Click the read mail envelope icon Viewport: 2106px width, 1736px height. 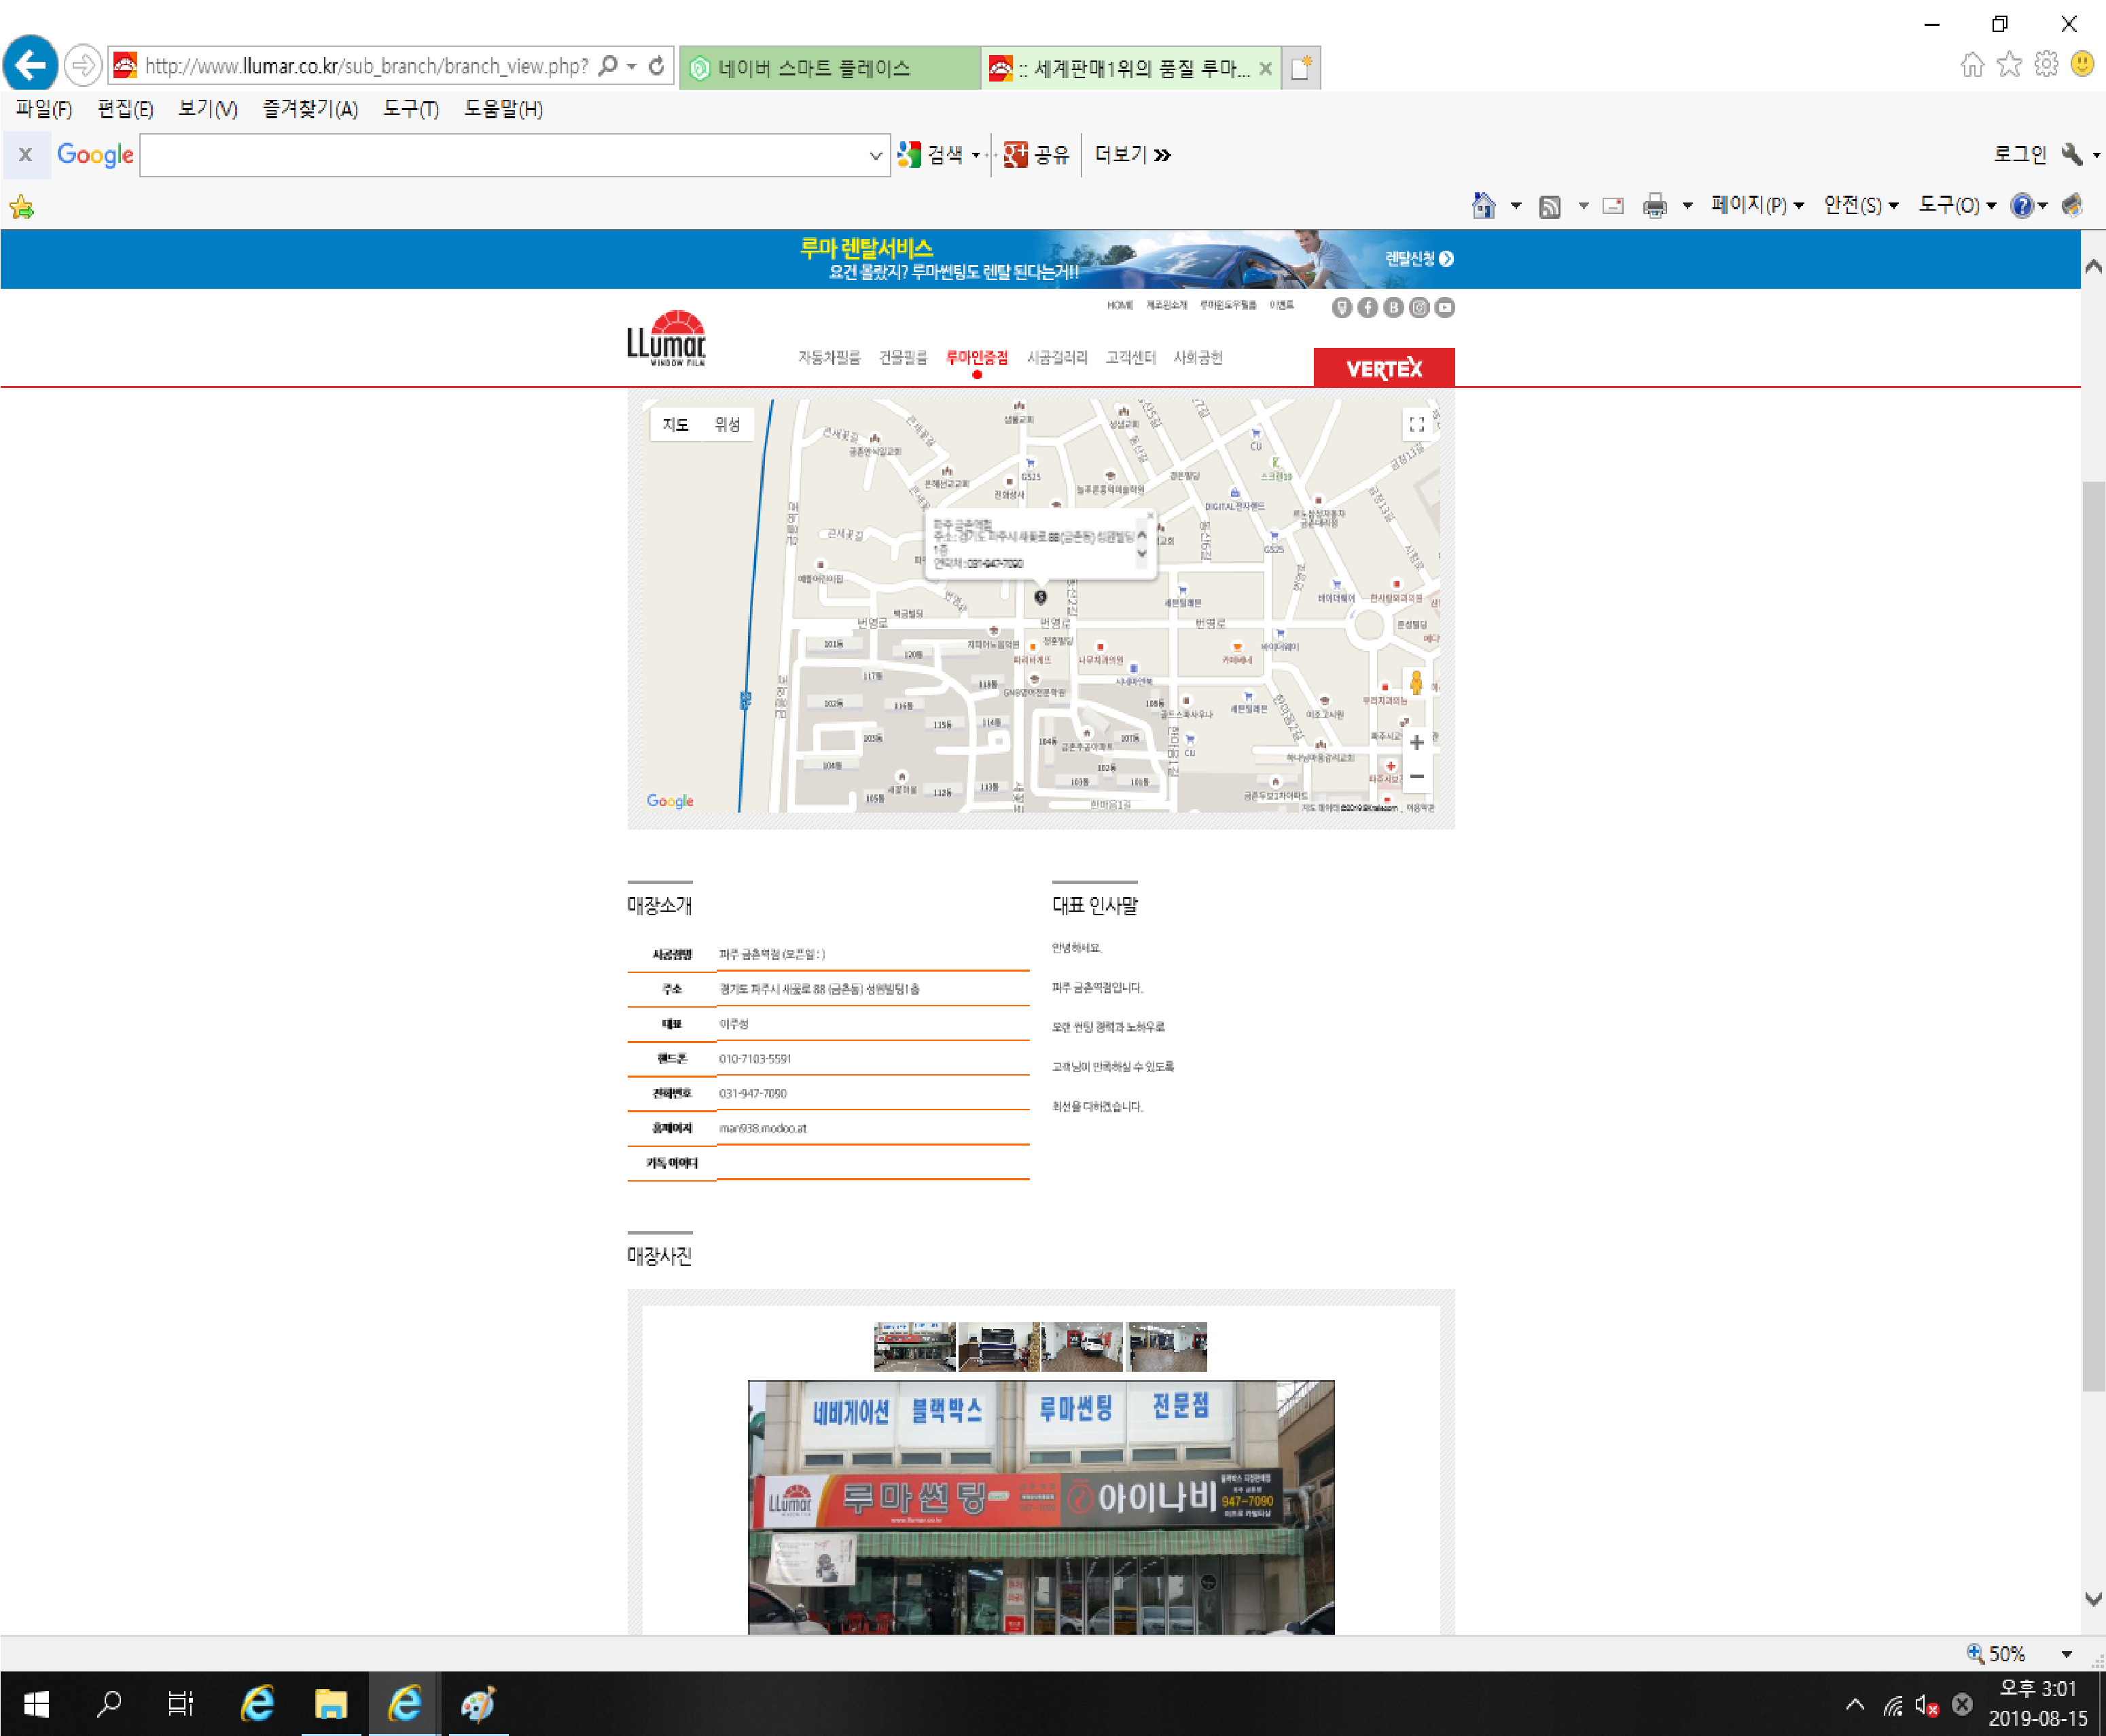pos(1613,206)
